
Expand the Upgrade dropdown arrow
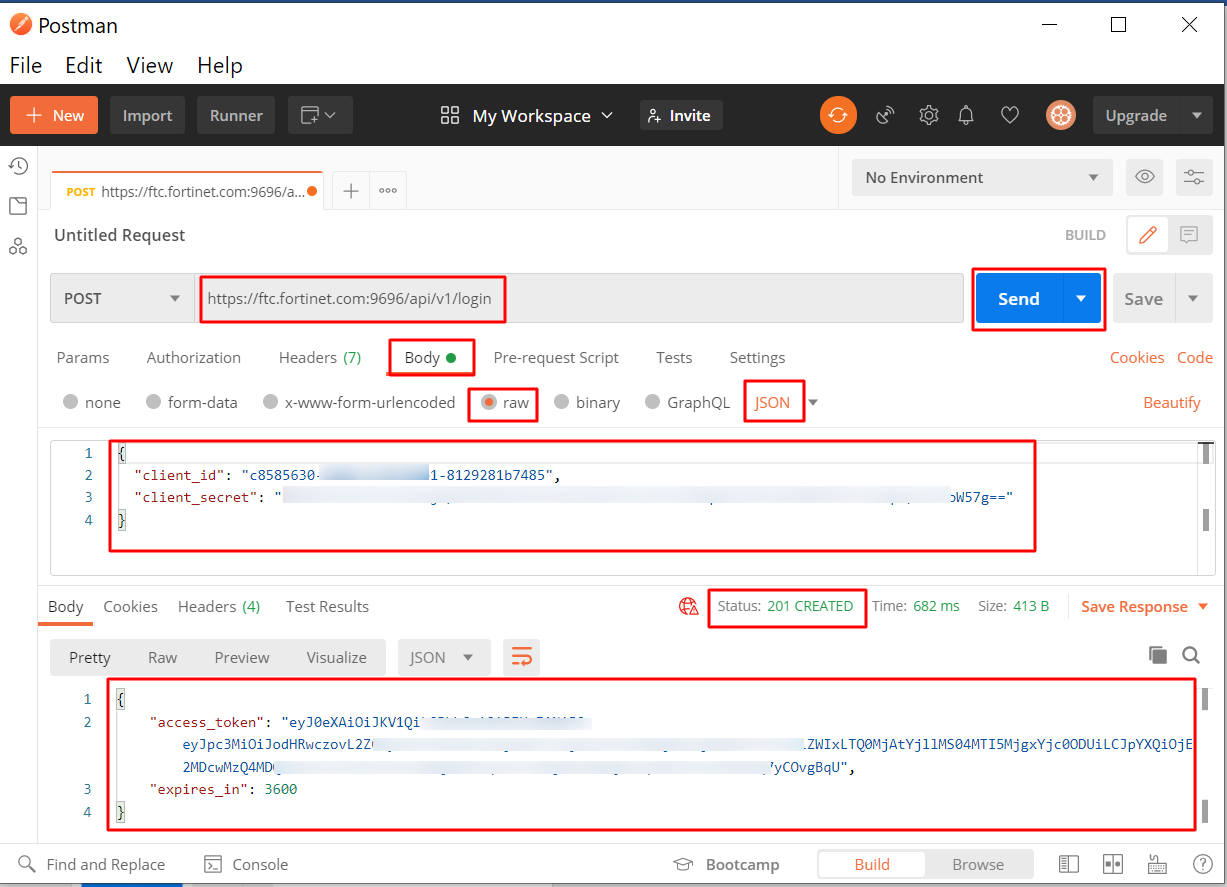1196,115
